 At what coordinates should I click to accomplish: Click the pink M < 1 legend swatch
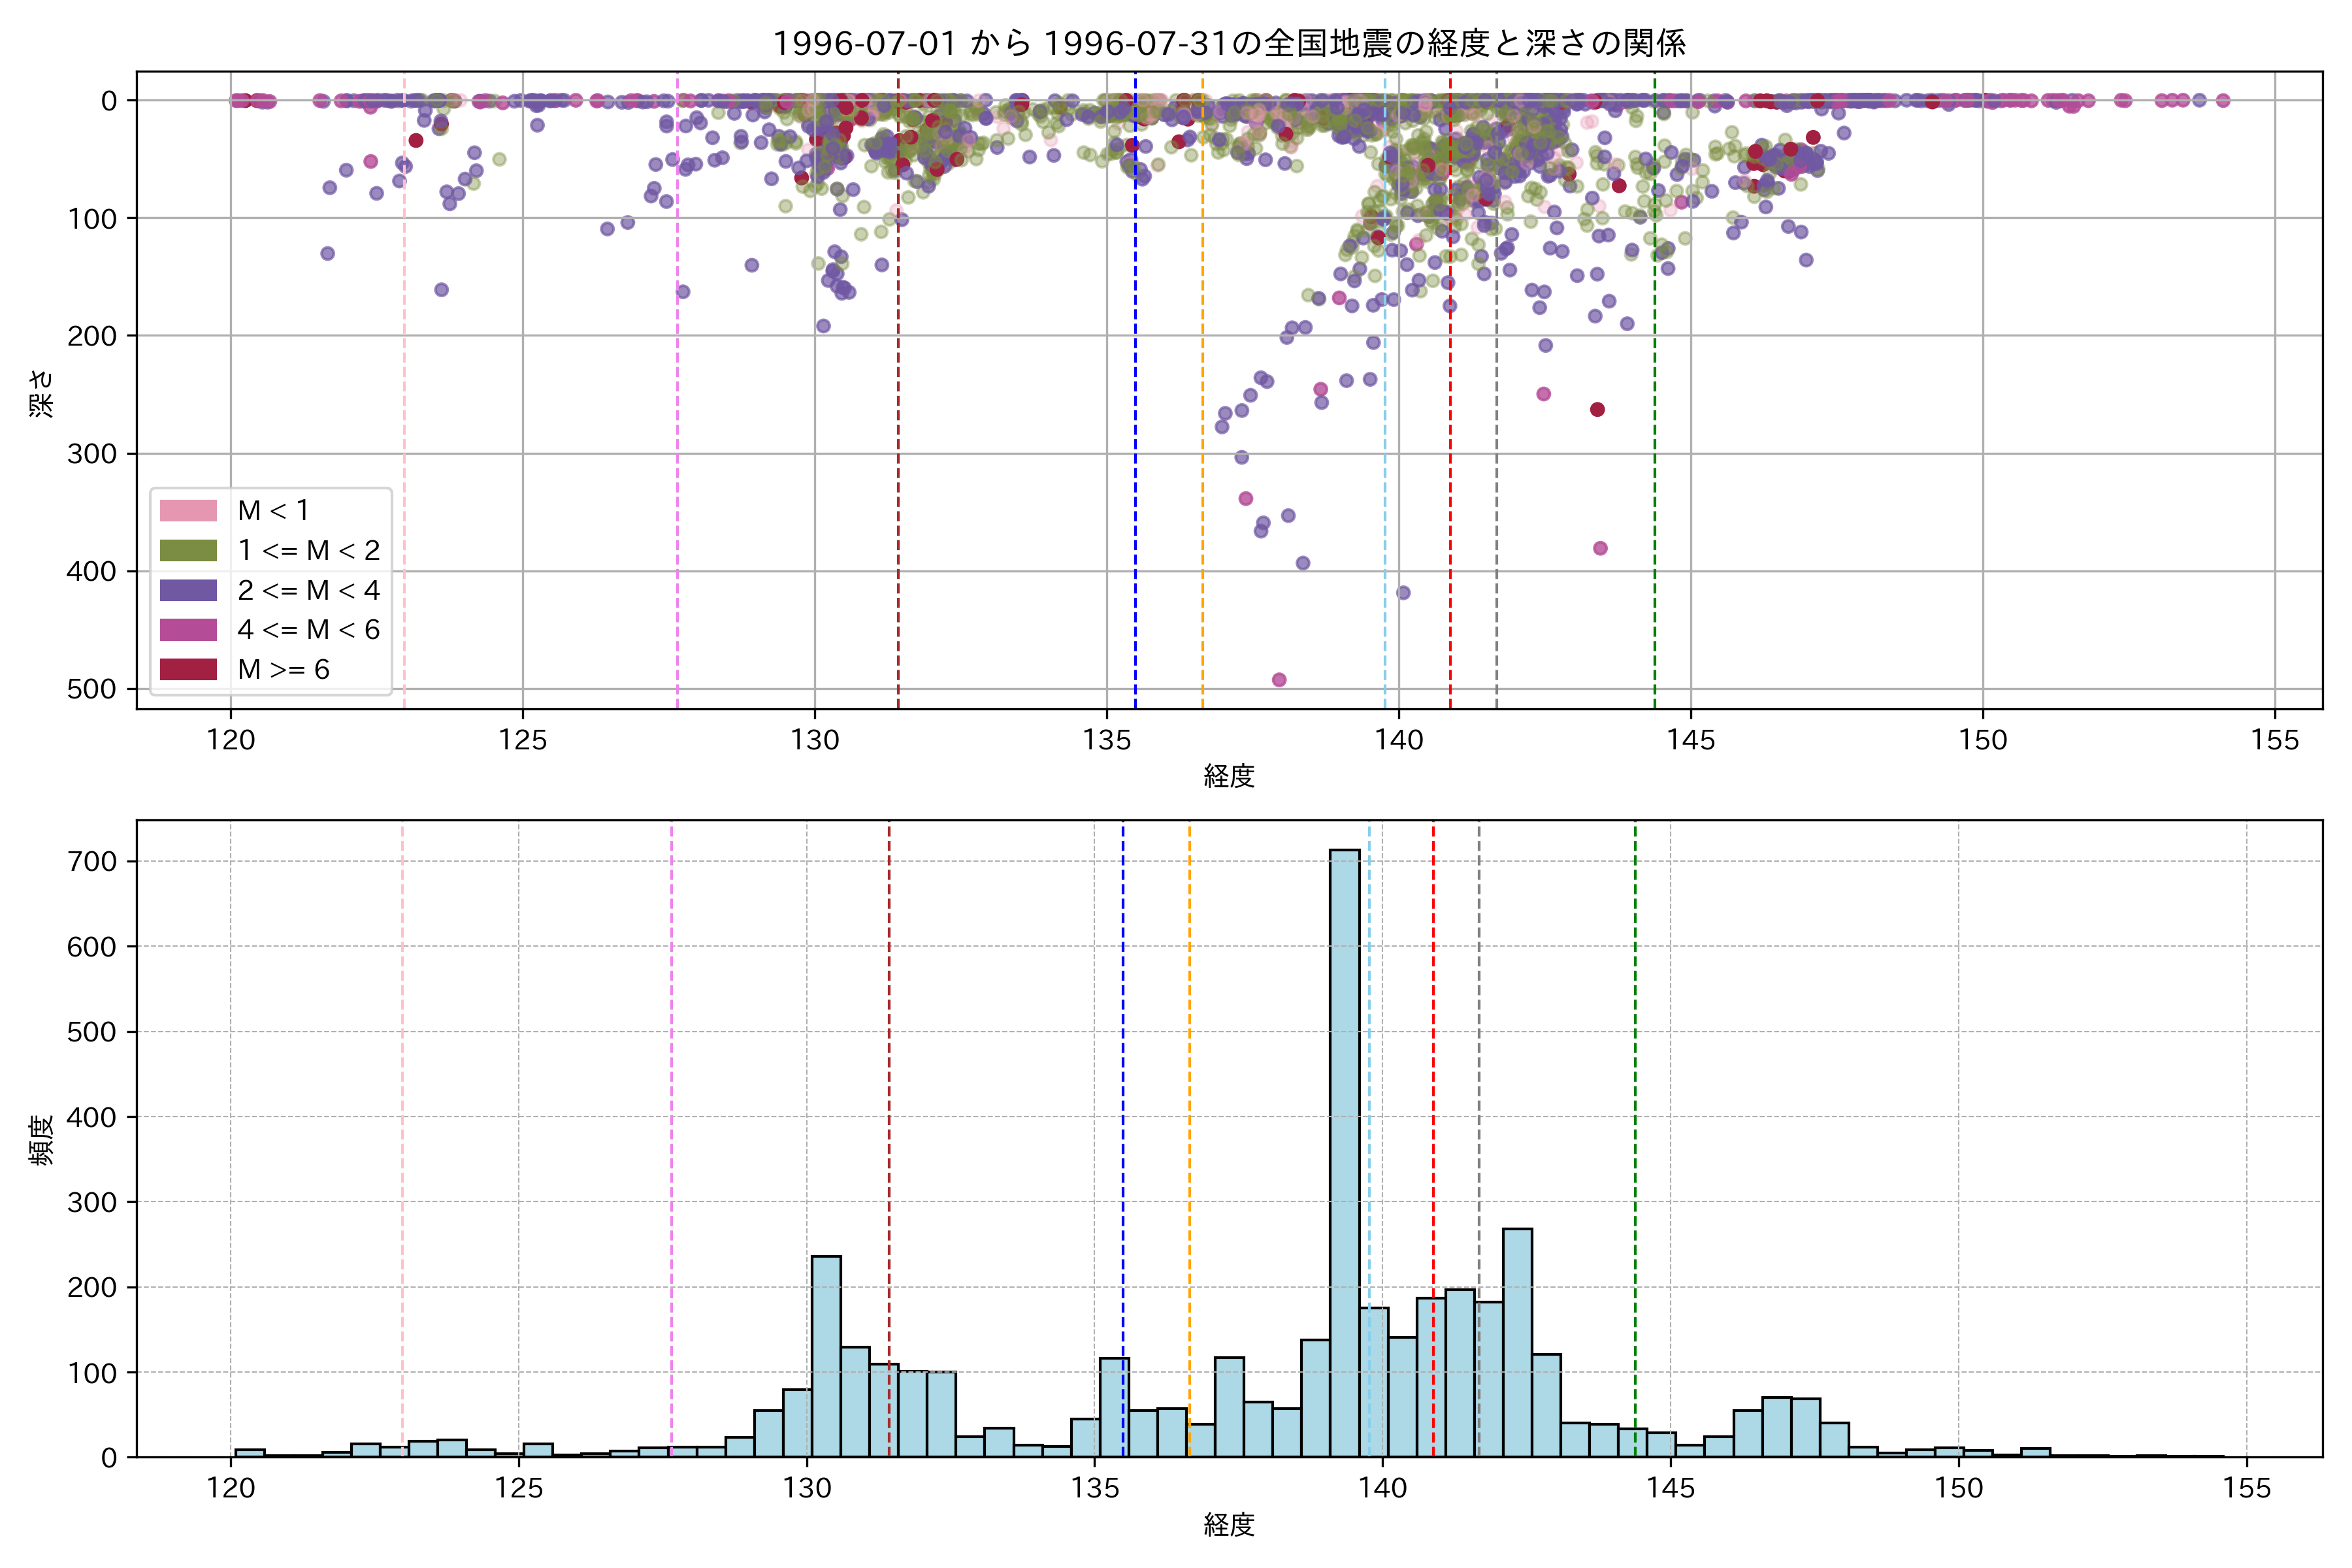tap(188, 511)
